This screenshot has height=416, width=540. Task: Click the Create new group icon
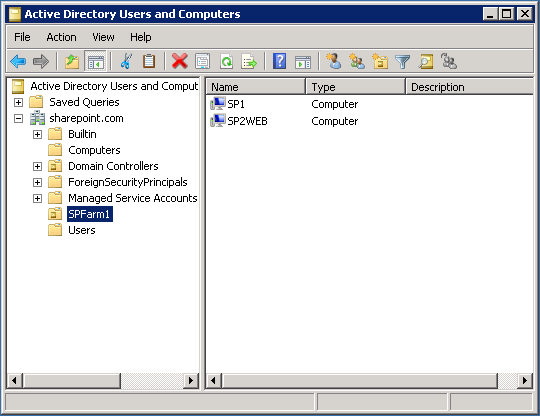356,61
